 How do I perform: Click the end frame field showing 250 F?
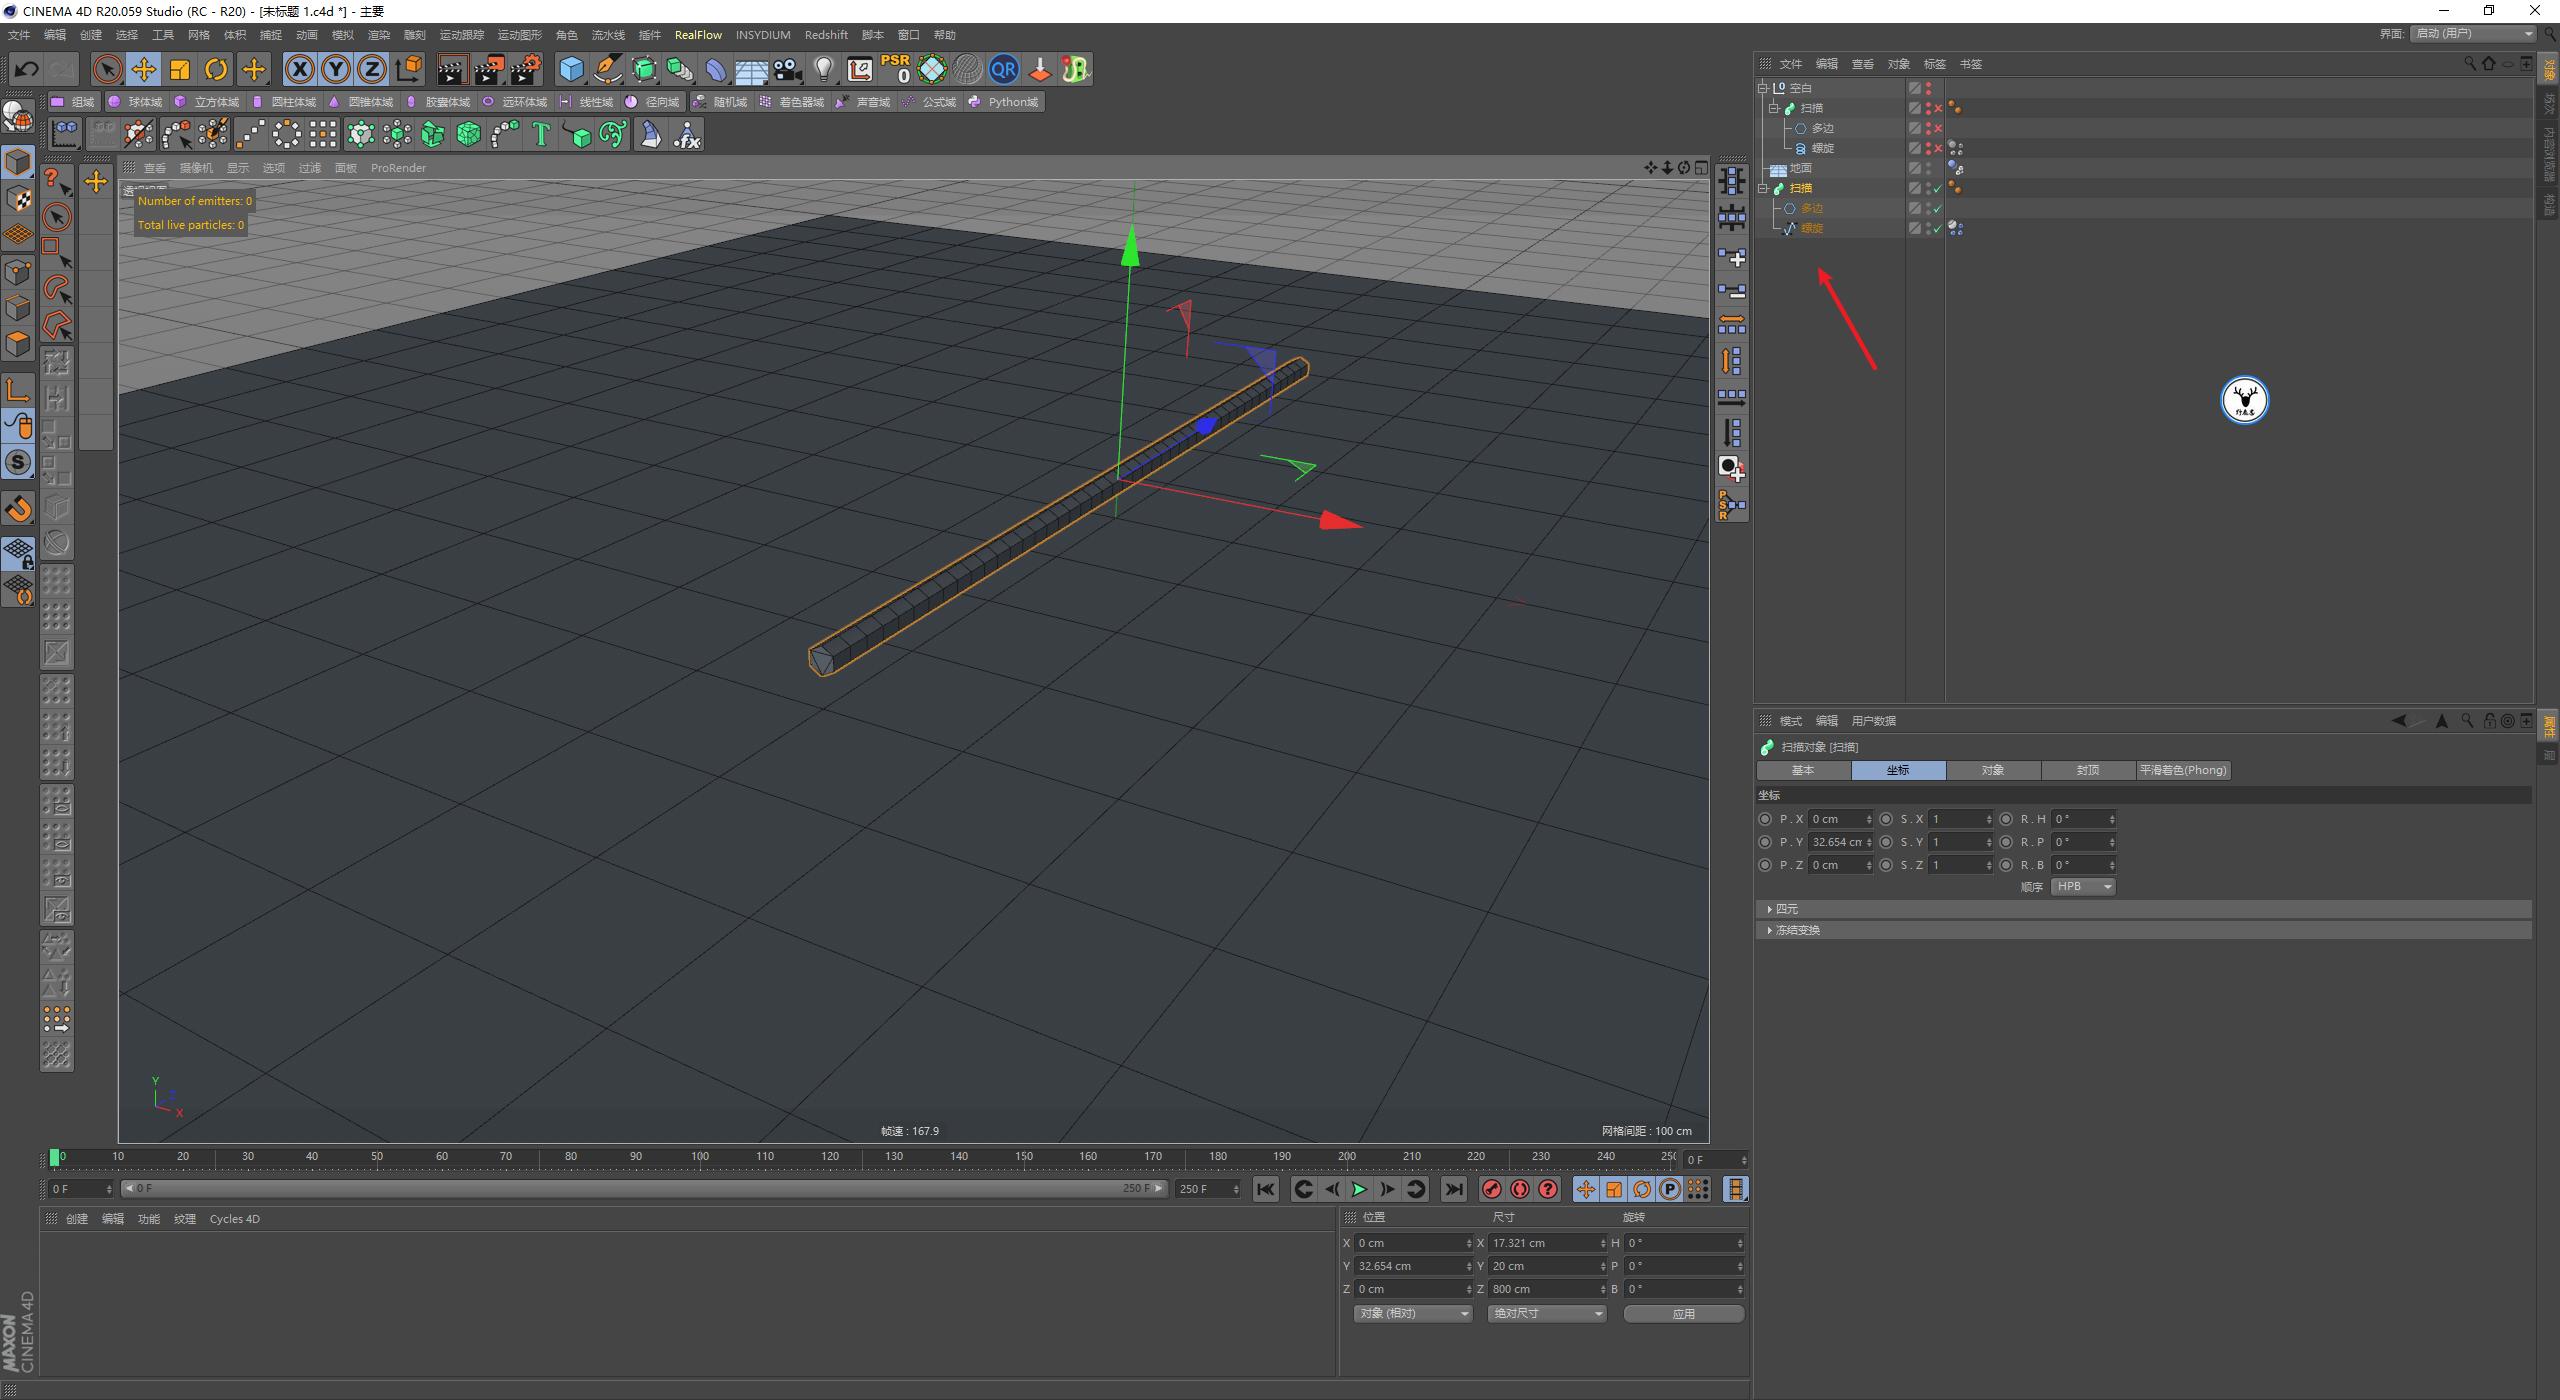point(1206,1188)
